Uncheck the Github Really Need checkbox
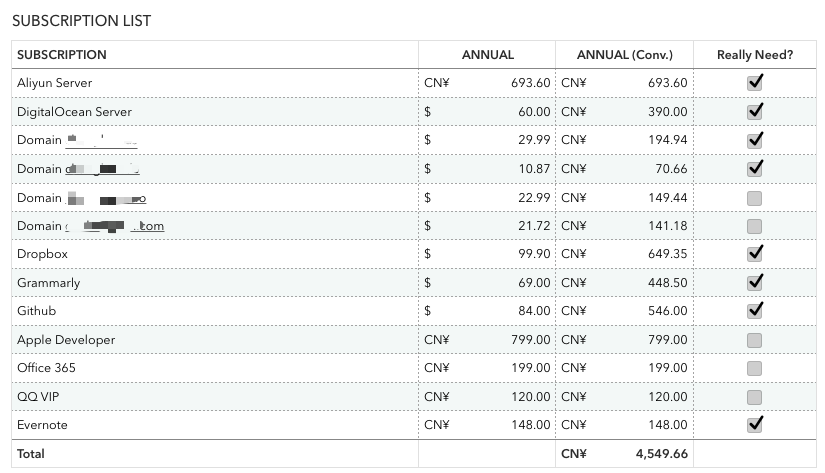The width and height of the screenshot is (825, 473). tap(755, 311)
